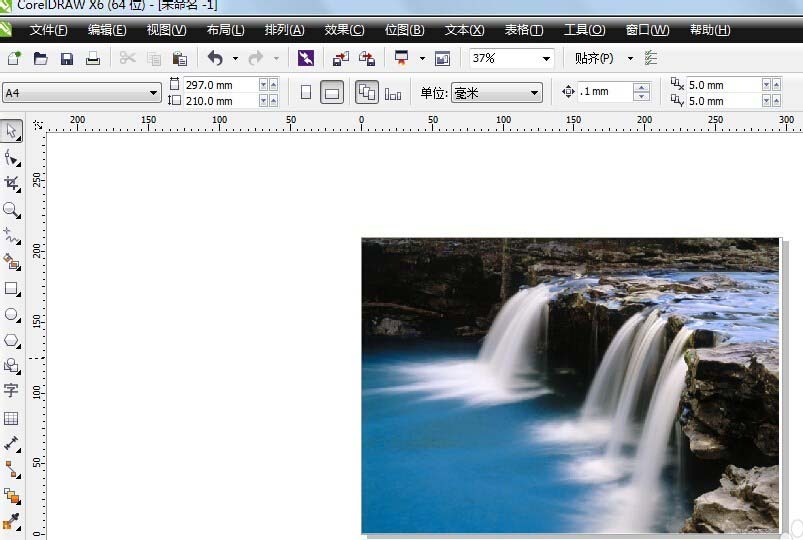Select the Basic Shapes tool
The image size is (803, 540).
11,366
